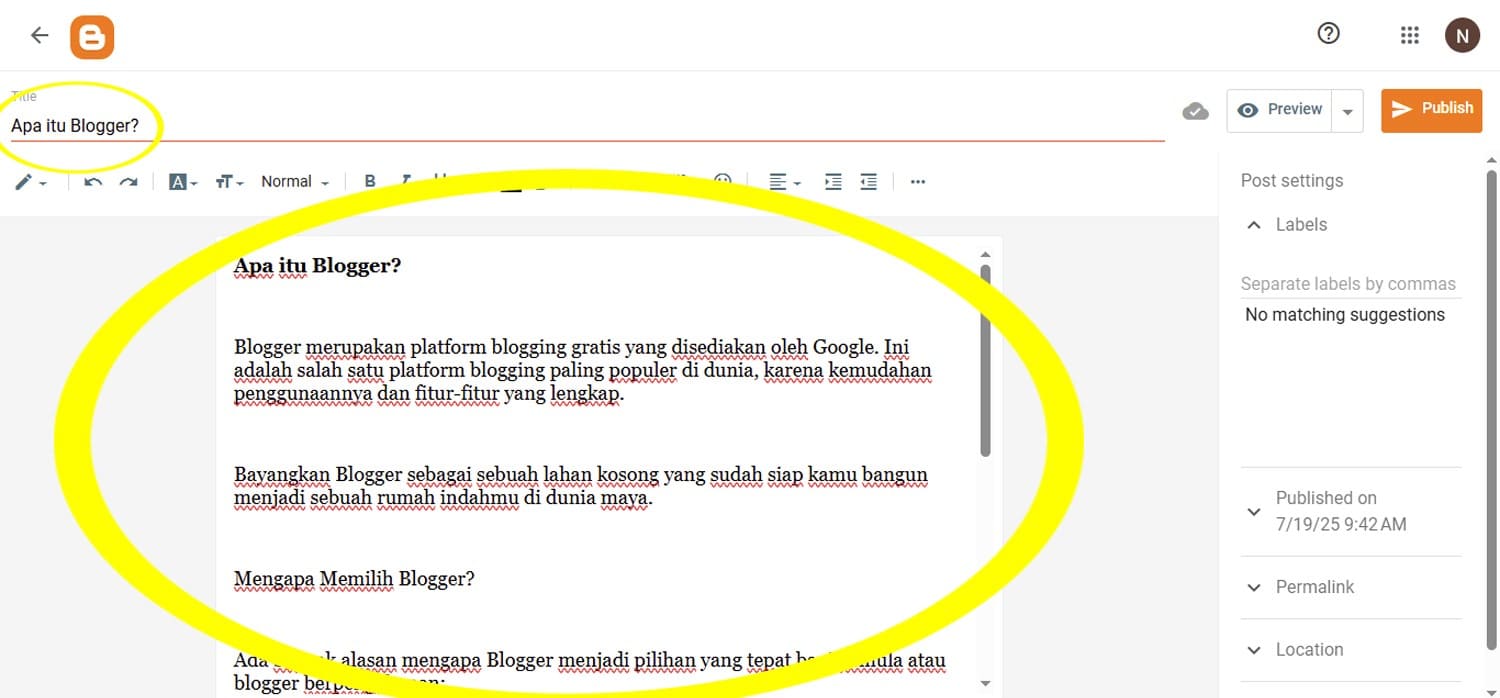1500x698 pixels.
Task: Open the font size dropdown
Action: pos(229,182)
